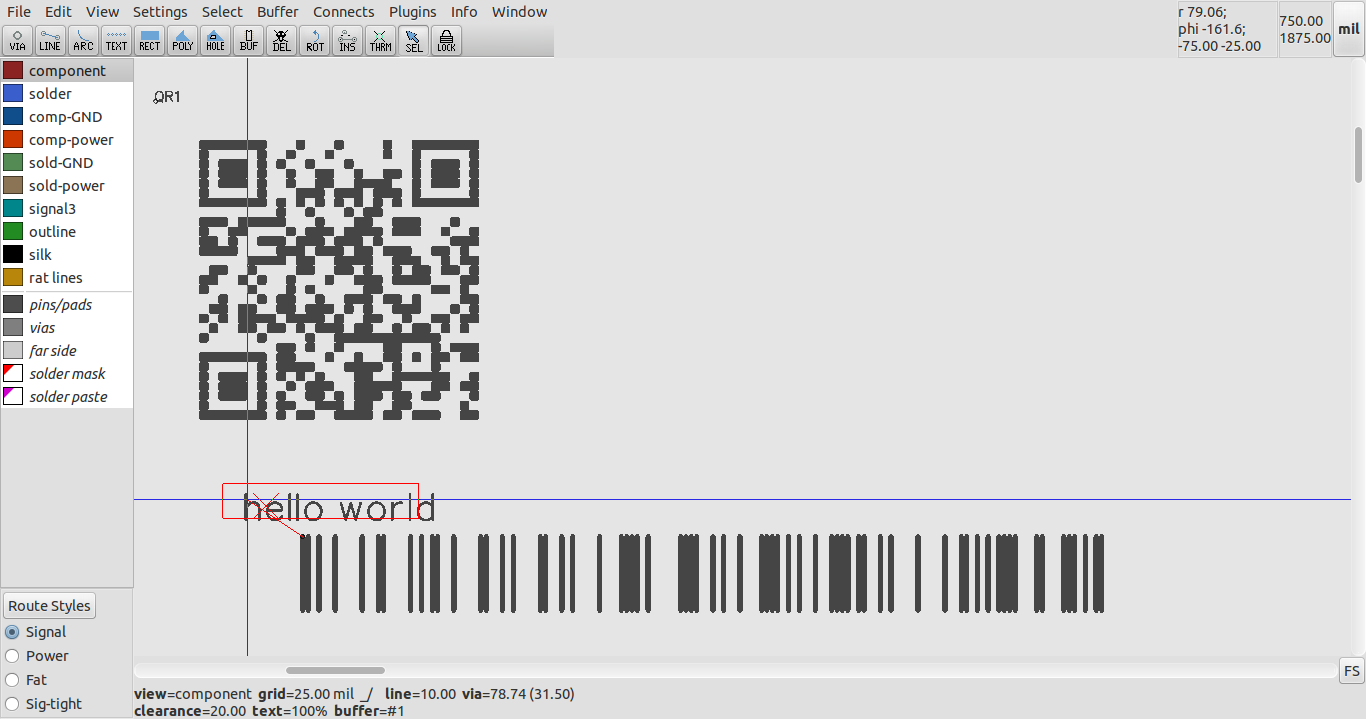1366x719 pixels.
Task: Select the LINE drawing tool
Action: pos(49,40)
